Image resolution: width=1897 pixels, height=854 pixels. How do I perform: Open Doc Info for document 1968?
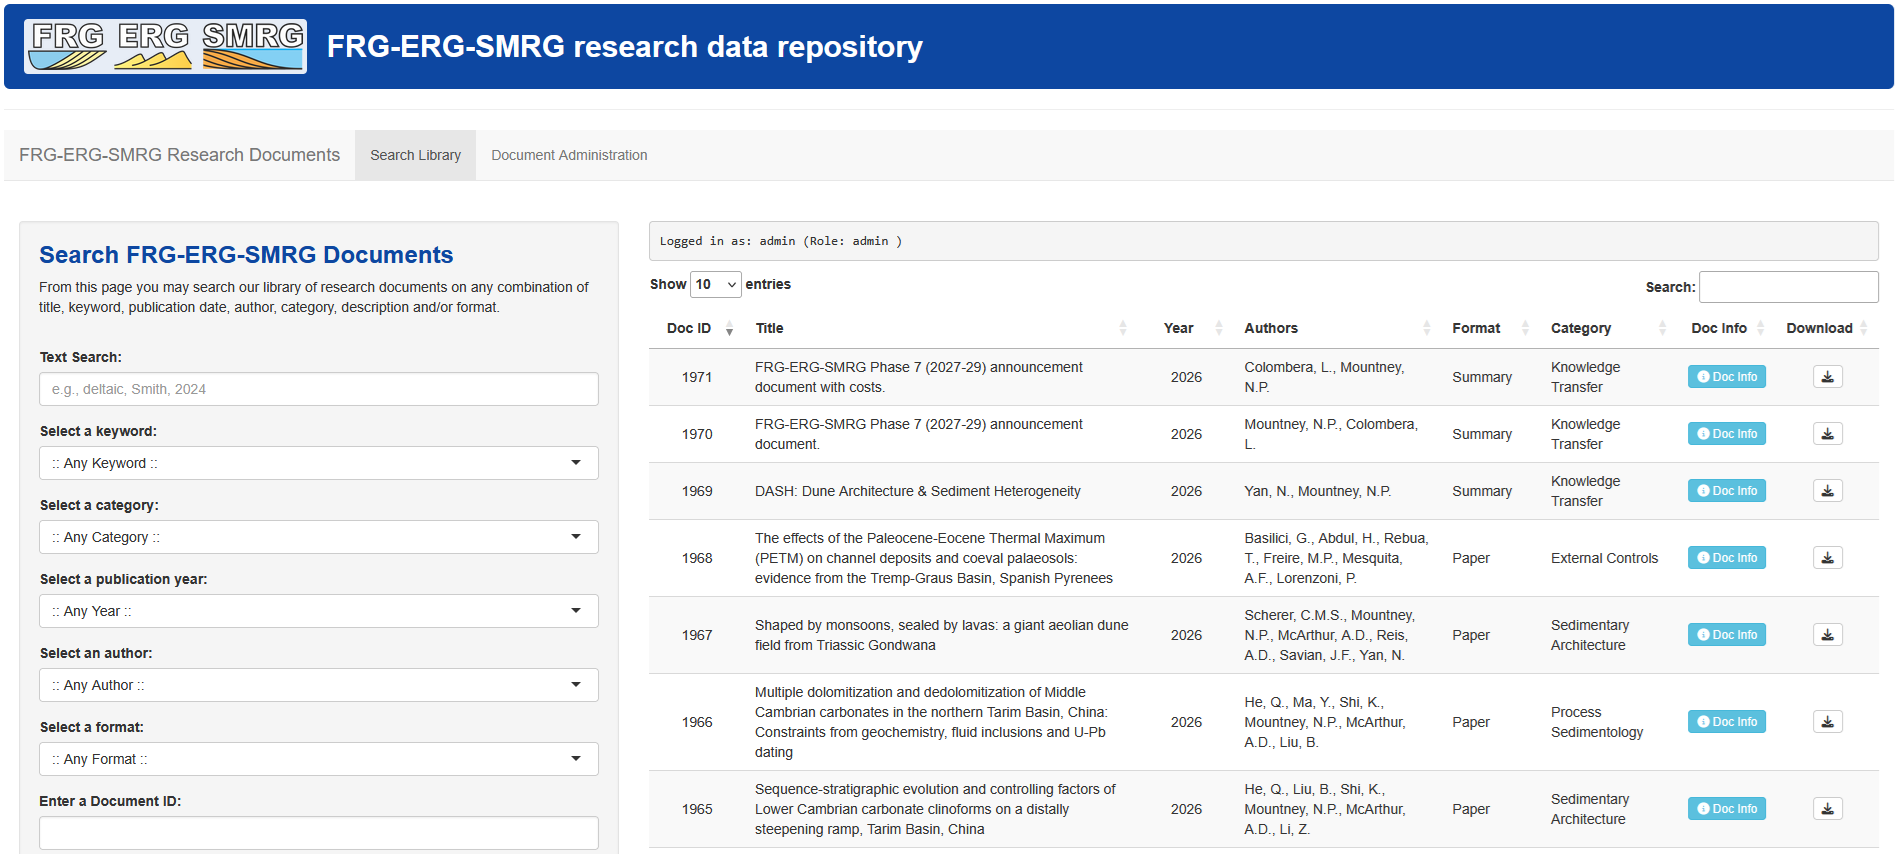pos(1727,558)
